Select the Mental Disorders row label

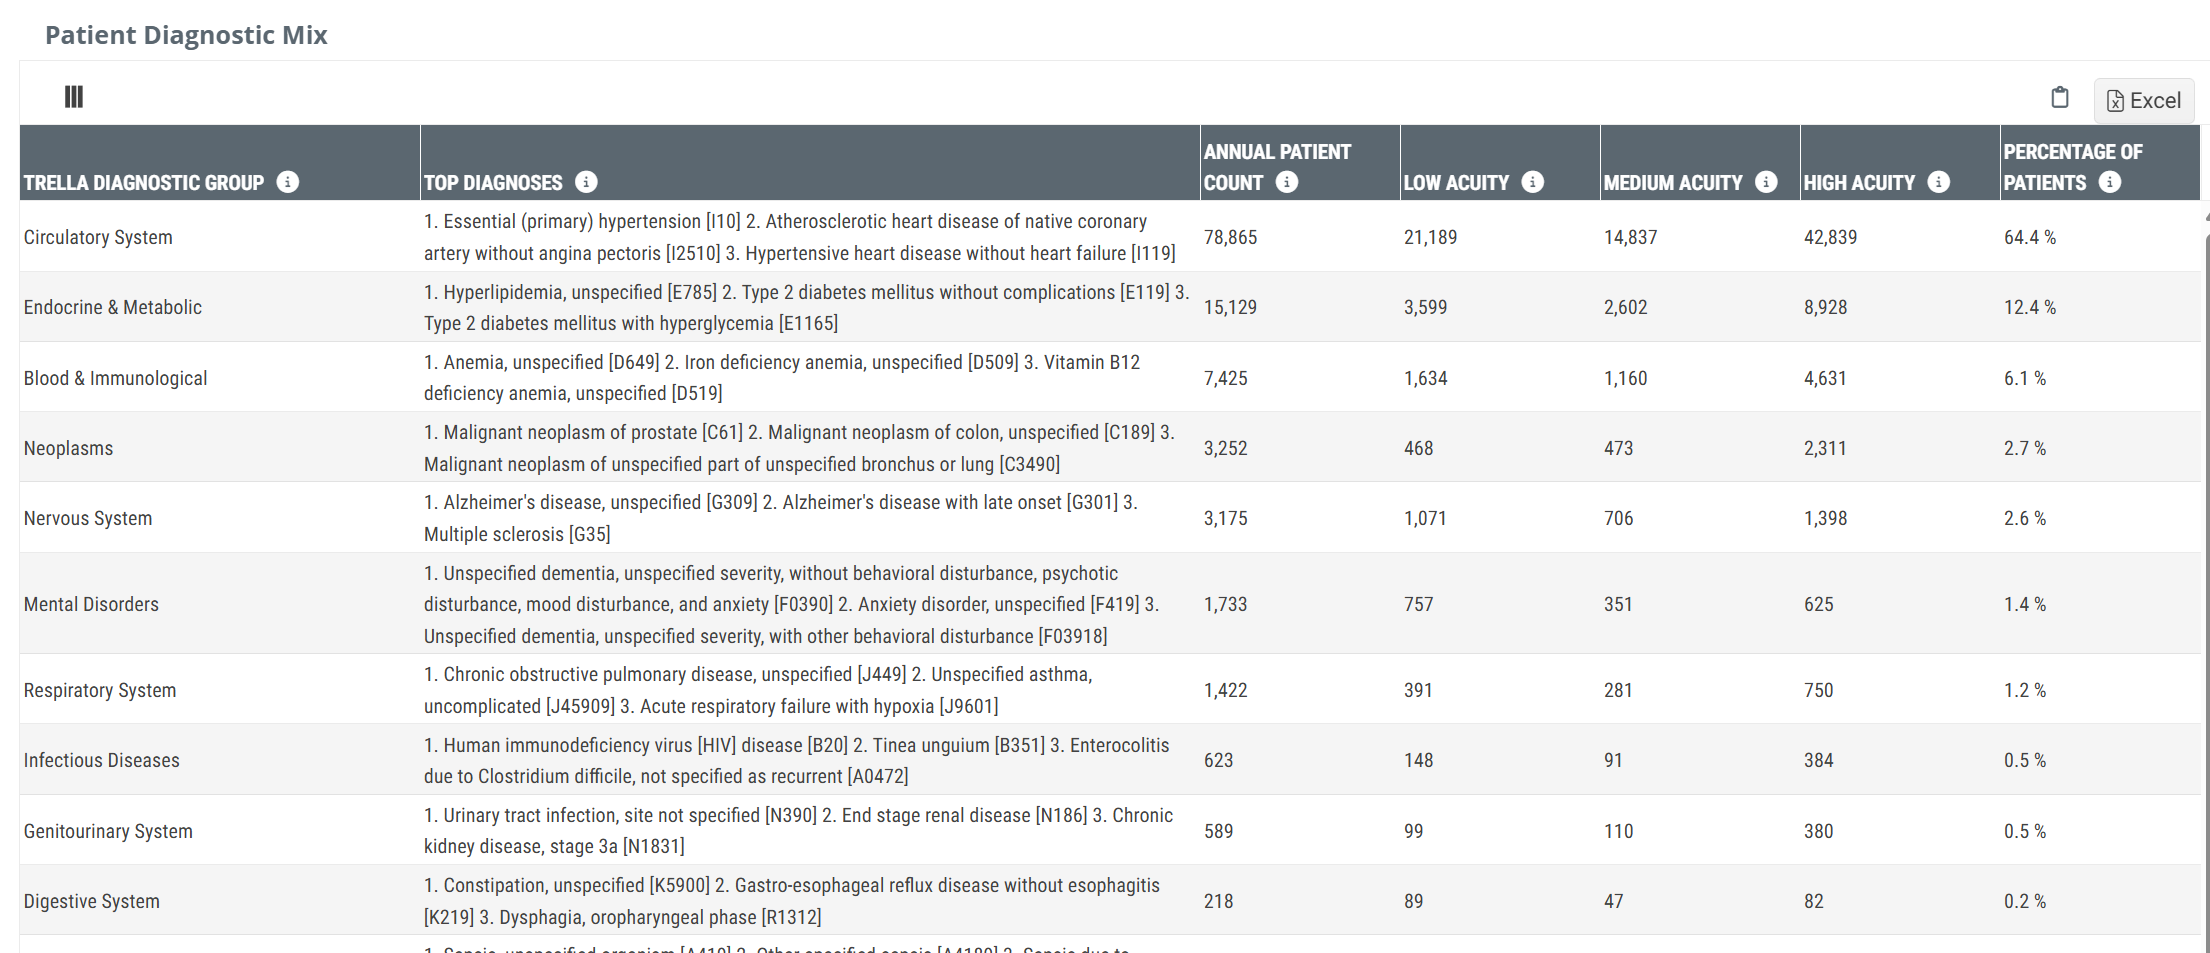(91, 604)
